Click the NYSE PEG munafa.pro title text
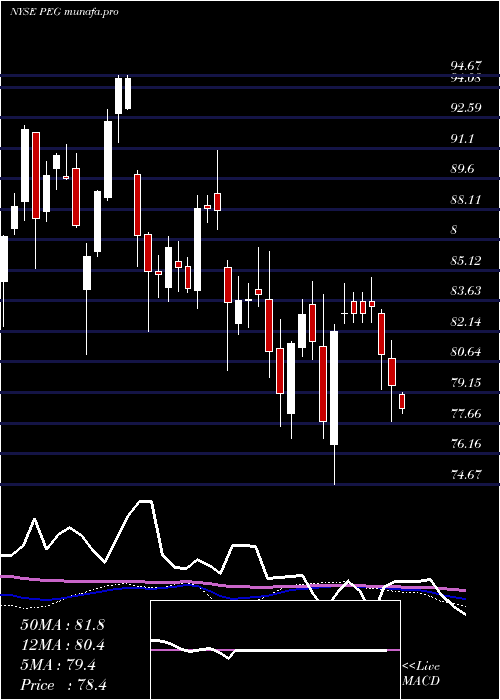Screen dimensions: 500x700 click(x=64, y=12)
